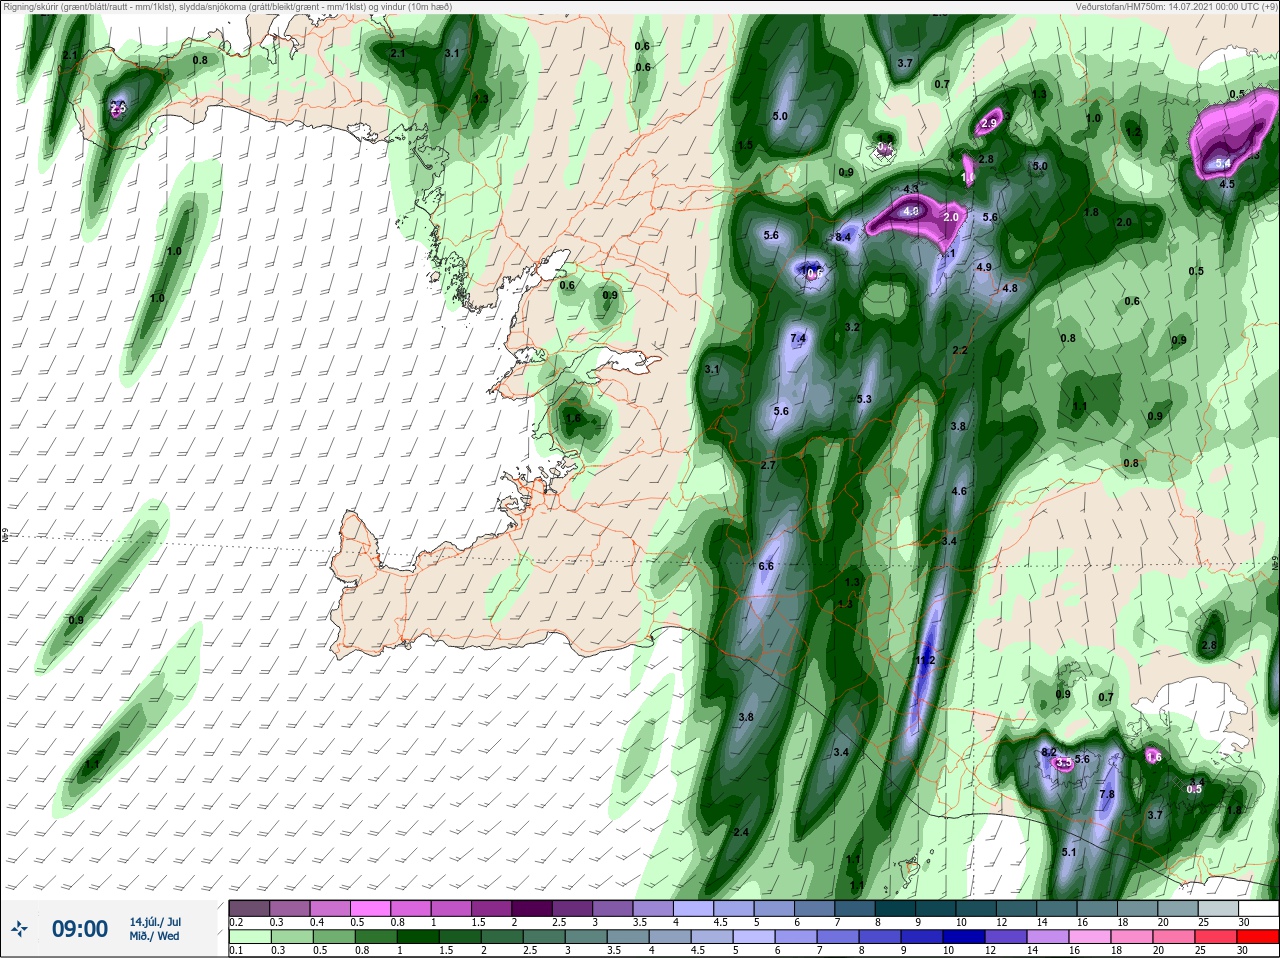This screenshot has height=958, width=1280.
Task: Click the 7.8 precipitation value on map
Action: point(1107,795)
